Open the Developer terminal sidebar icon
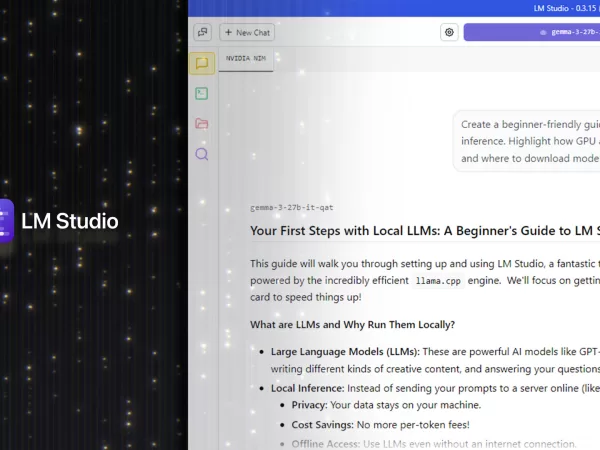 [x=202, y=93]
